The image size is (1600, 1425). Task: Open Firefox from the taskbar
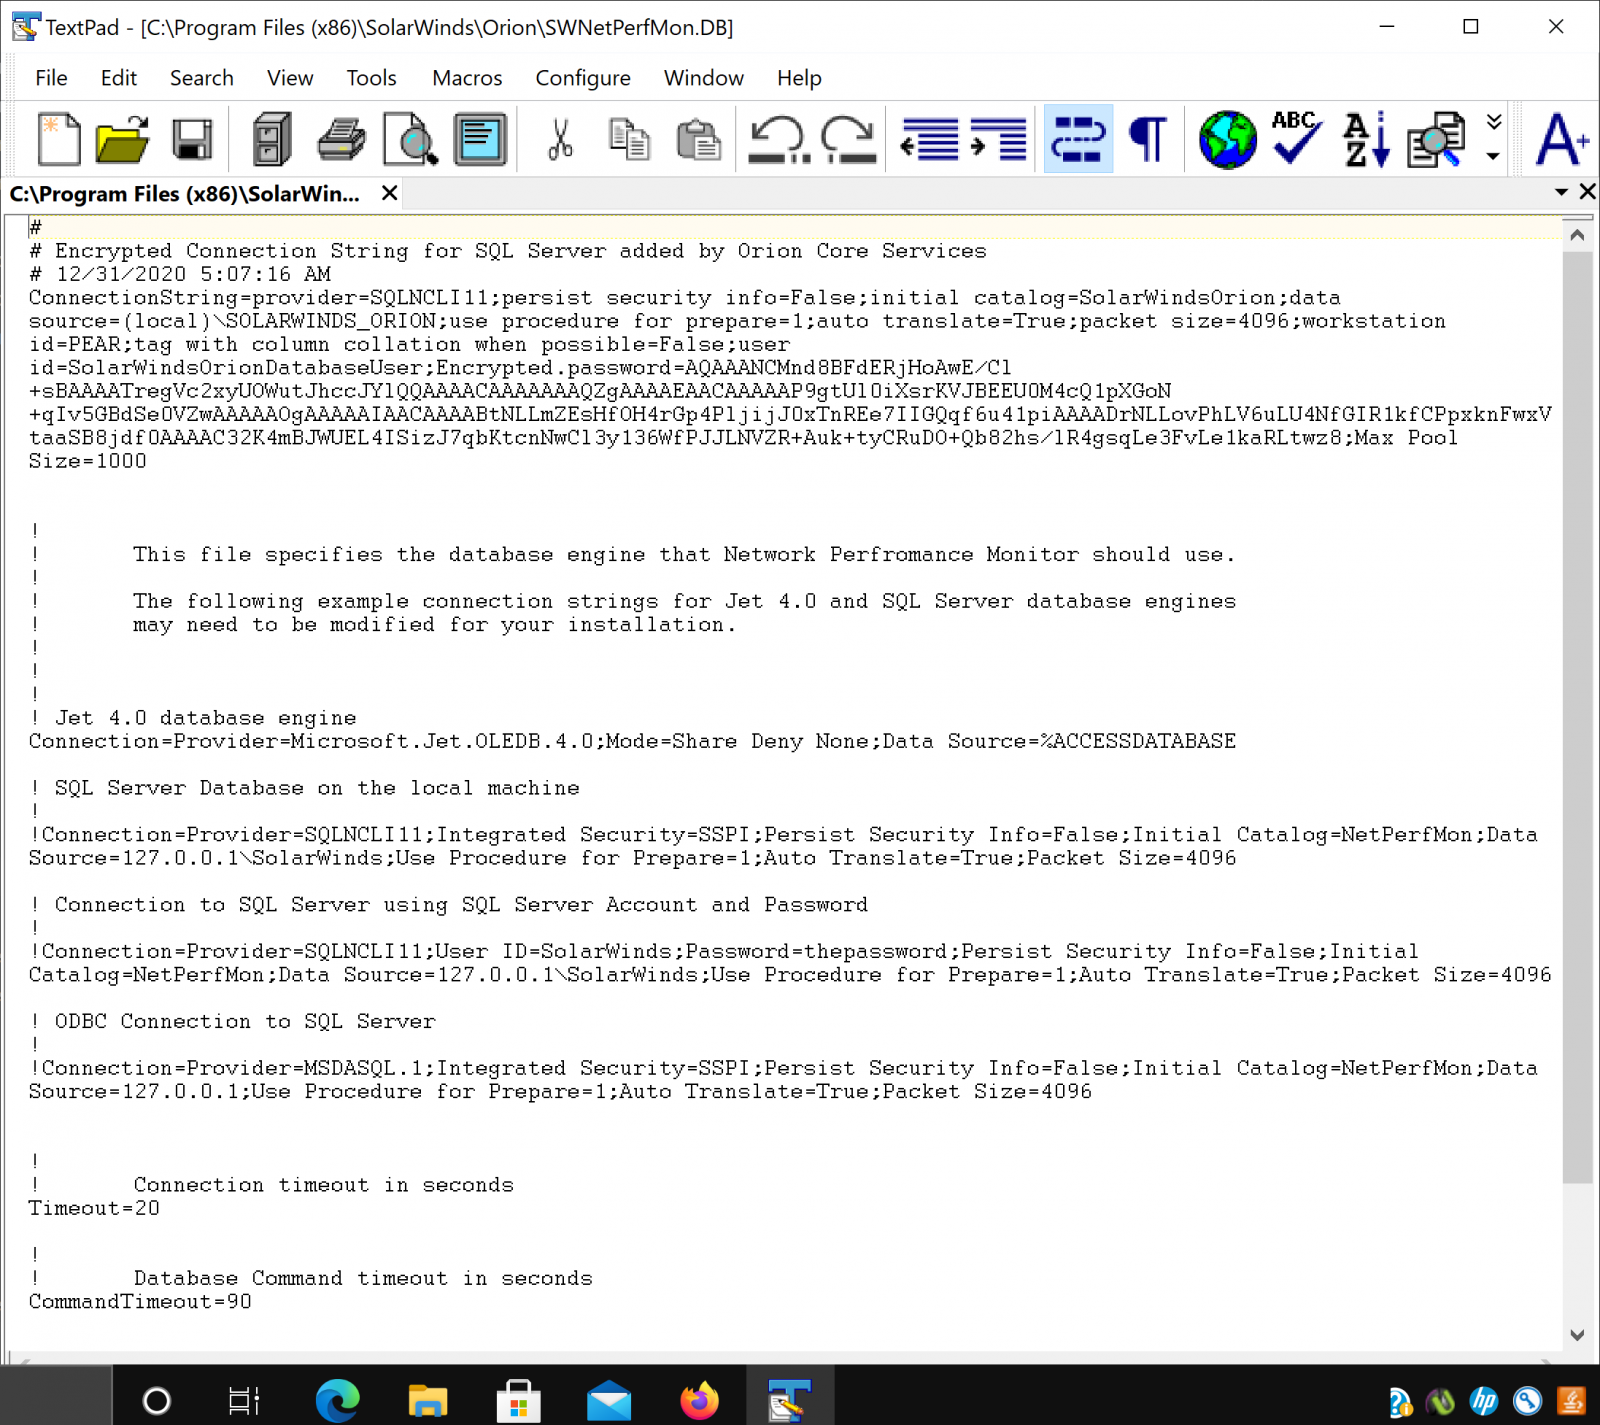click(x=699, y=1400)
